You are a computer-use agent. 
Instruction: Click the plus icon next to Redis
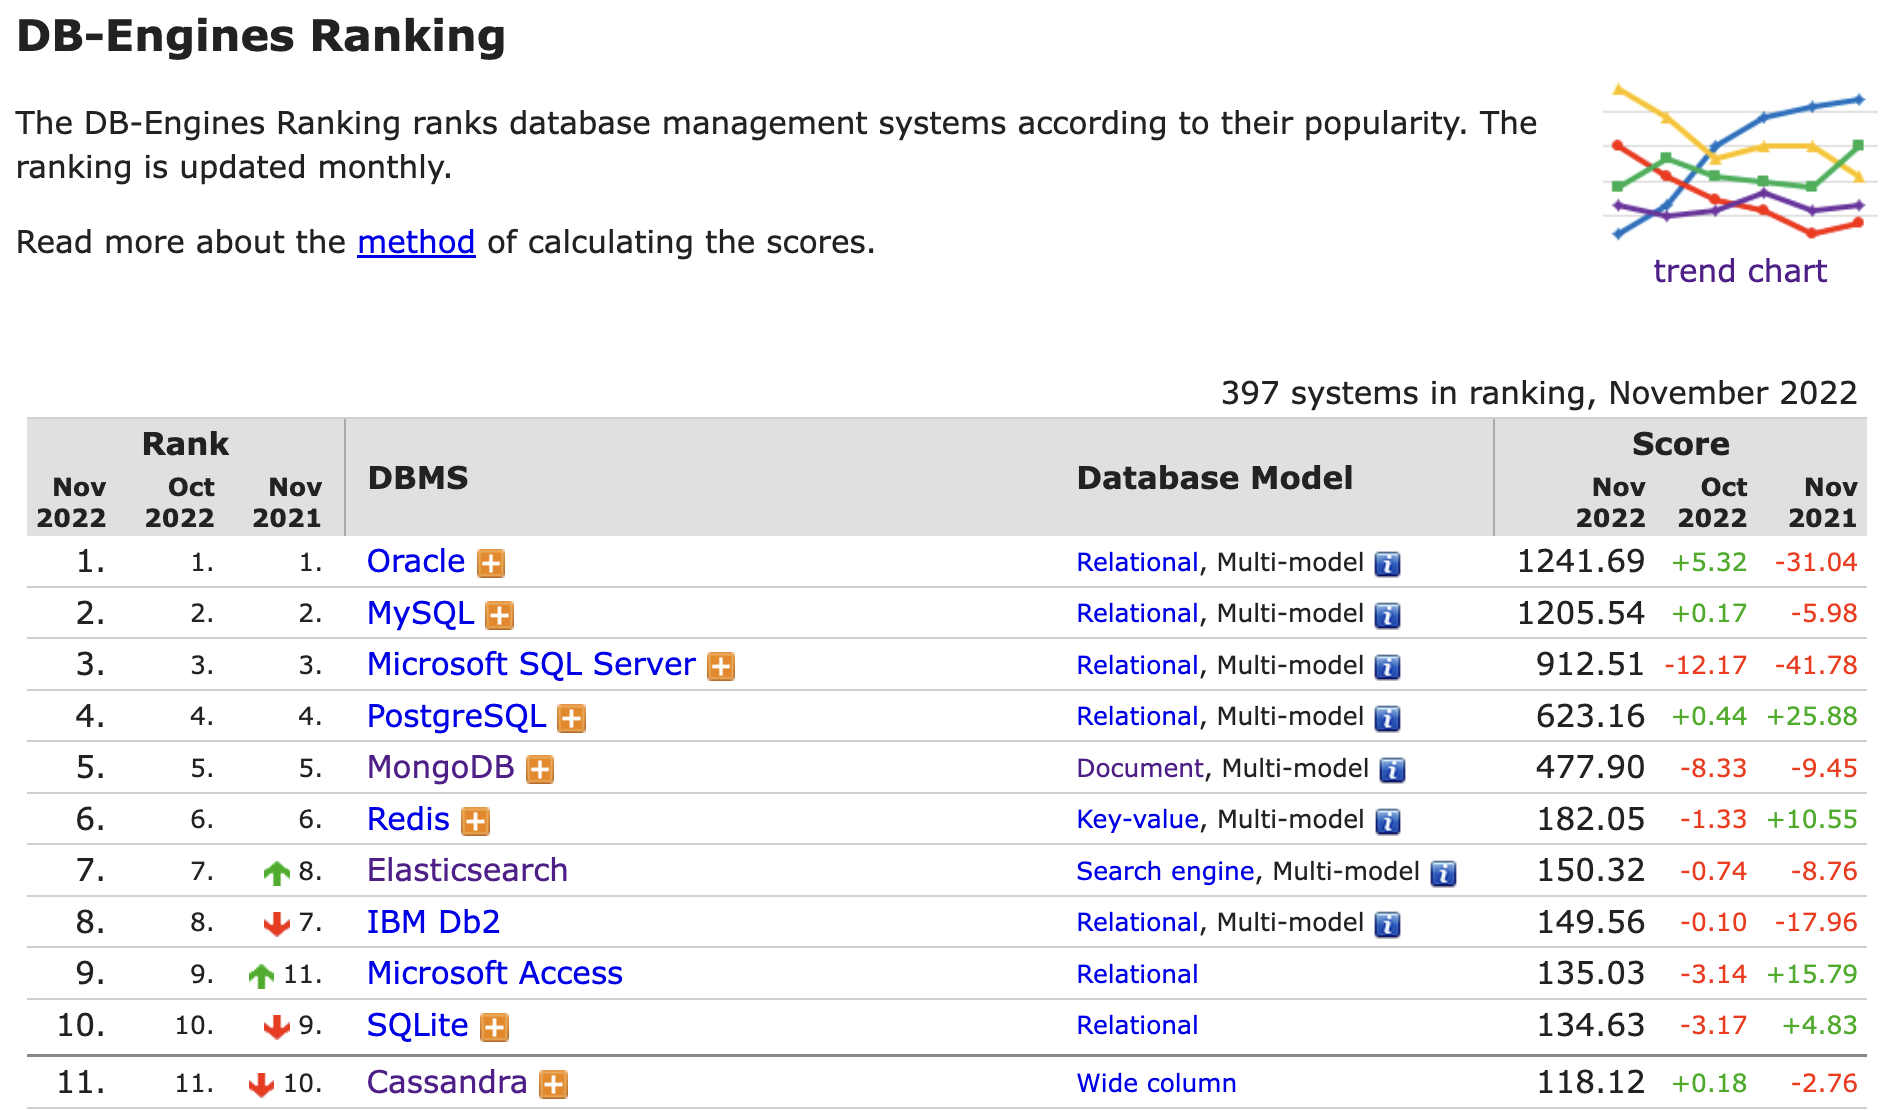(x=475, y=821)
